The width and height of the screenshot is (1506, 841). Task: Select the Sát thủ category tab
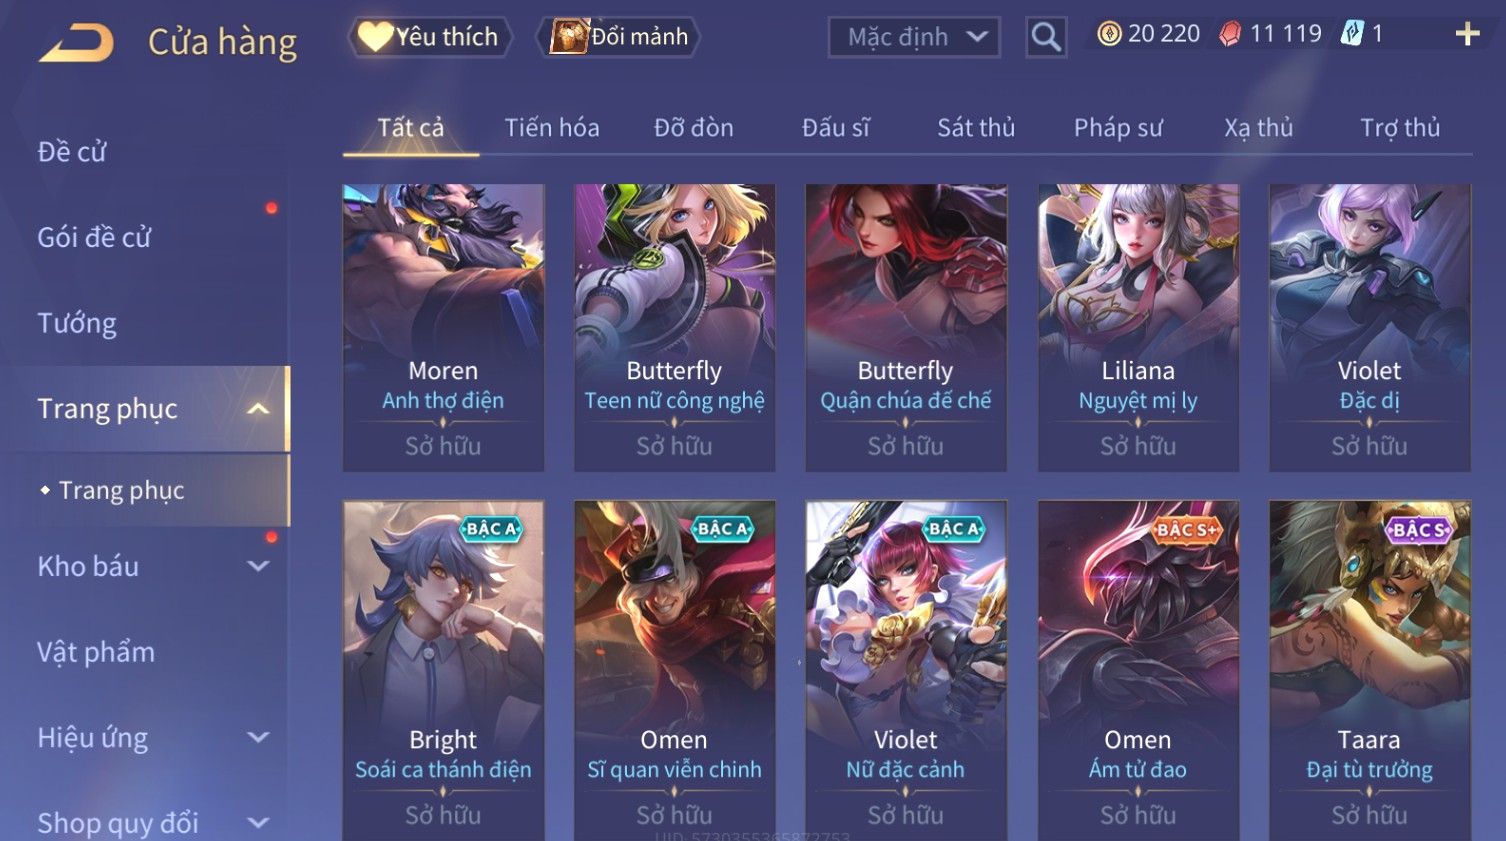[x=976, y=128]
